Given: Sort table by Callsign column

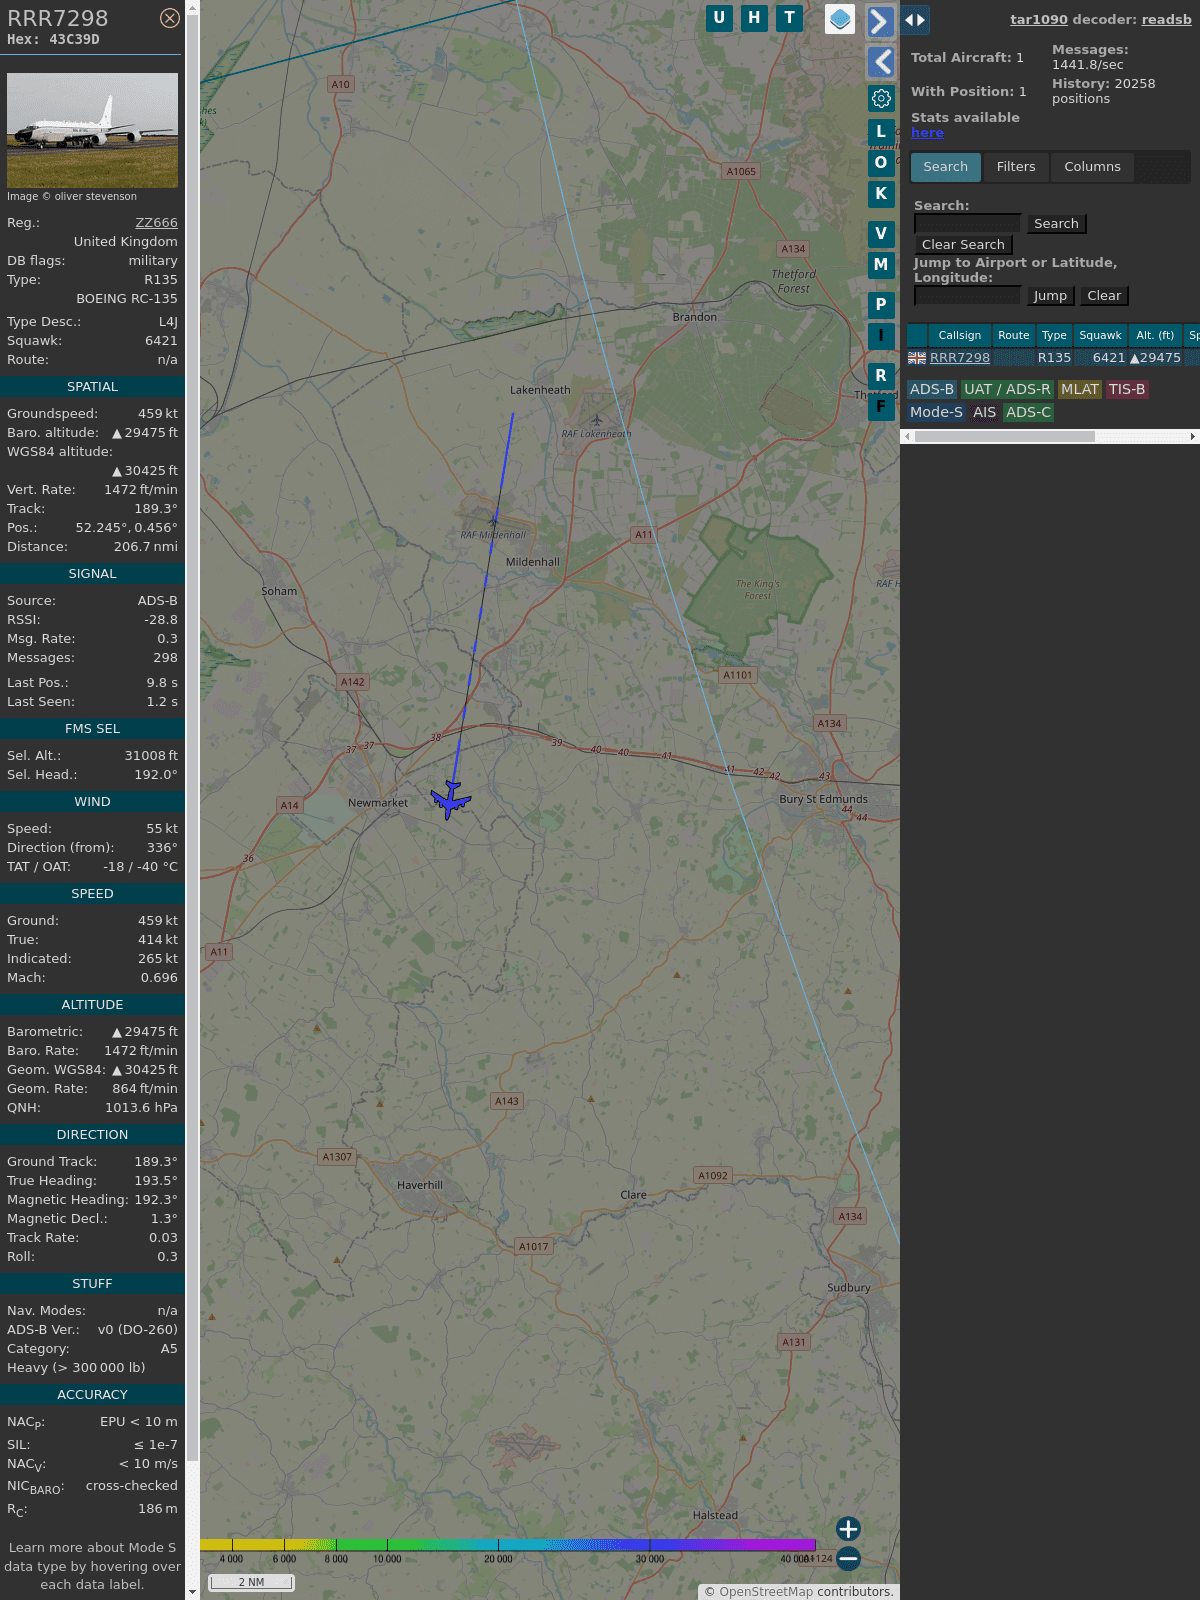Looking at the screenshot, I should [x=960, y=335].
